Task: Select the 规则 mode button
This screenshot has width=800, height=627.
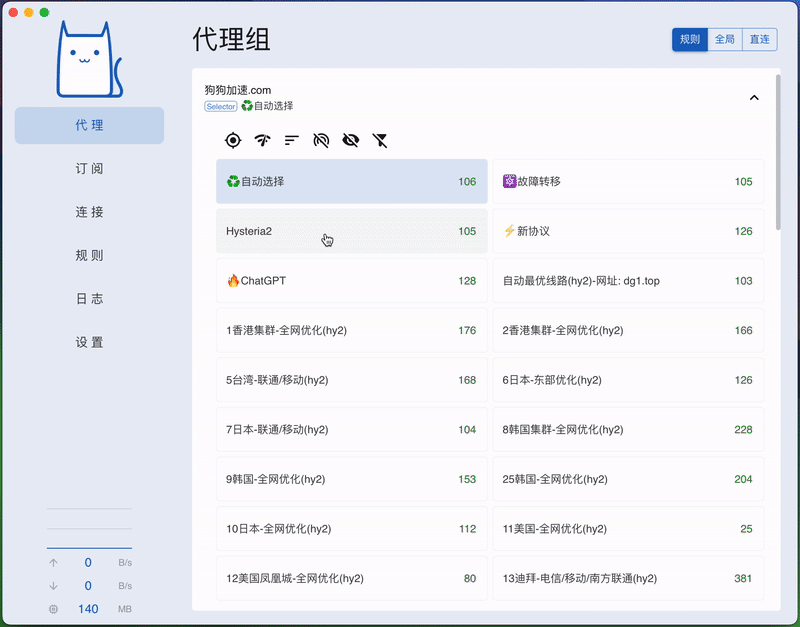Action: [690, 40]
